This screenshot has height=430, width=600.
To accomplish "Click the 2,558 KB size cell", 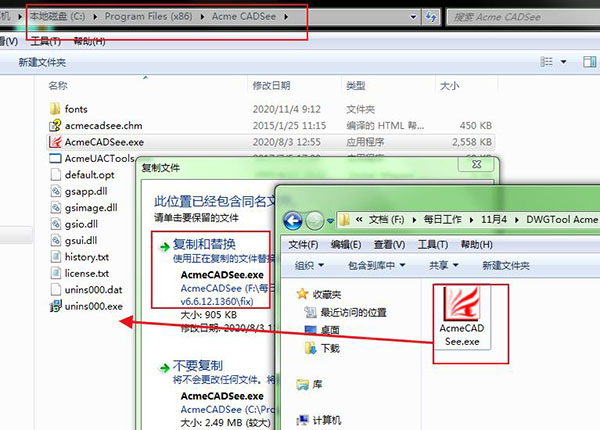I will 472,142.
